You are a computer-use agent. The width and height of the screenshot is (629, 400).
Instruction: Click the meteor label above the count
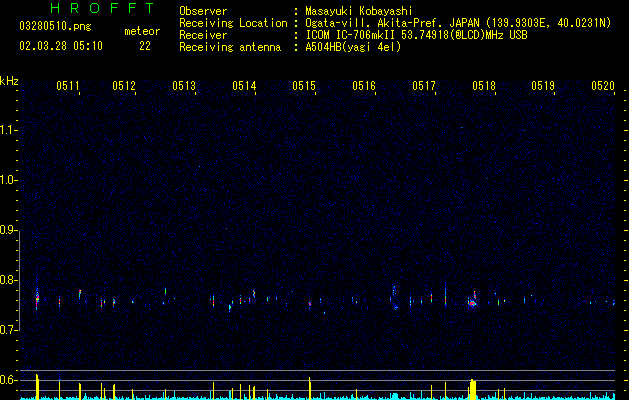click(142, 31)
